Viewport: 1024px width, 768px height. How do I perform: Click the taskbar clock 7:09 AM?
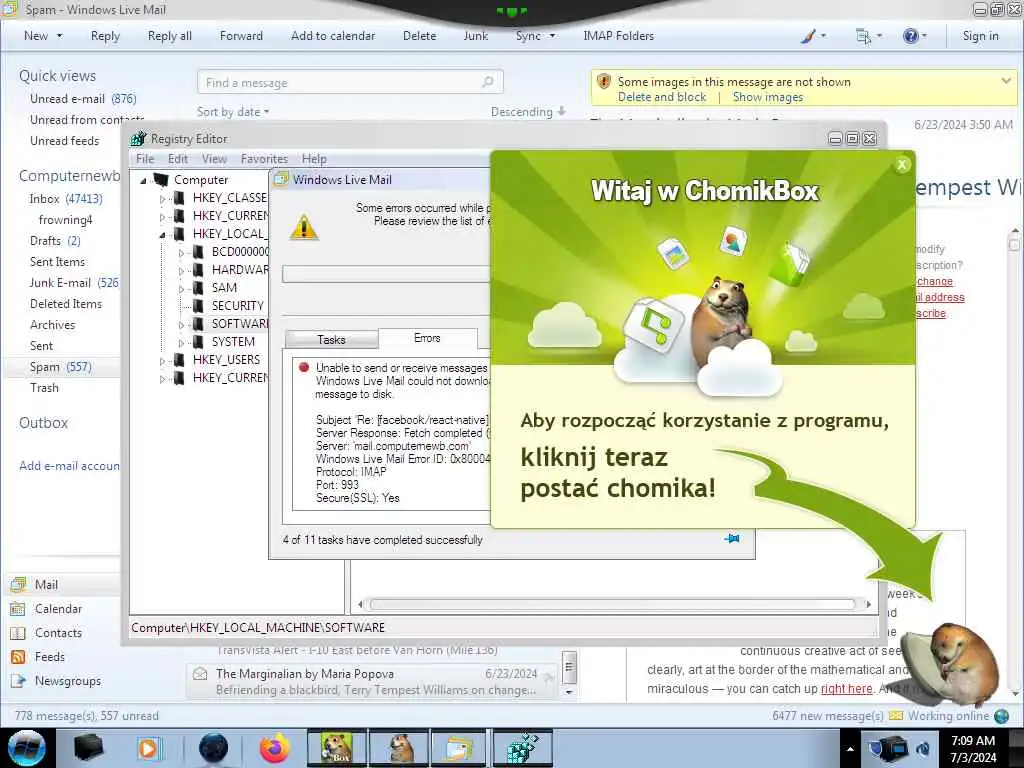coord(973,748)
